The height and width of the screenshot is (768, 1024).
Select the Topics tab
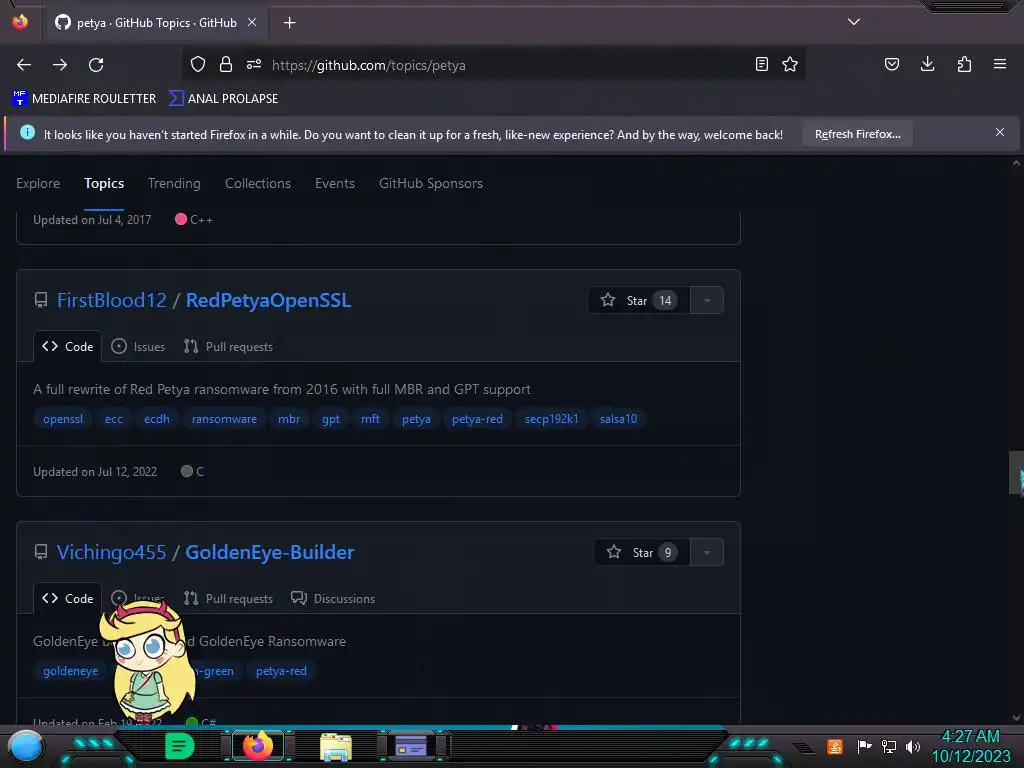point(104,184)
